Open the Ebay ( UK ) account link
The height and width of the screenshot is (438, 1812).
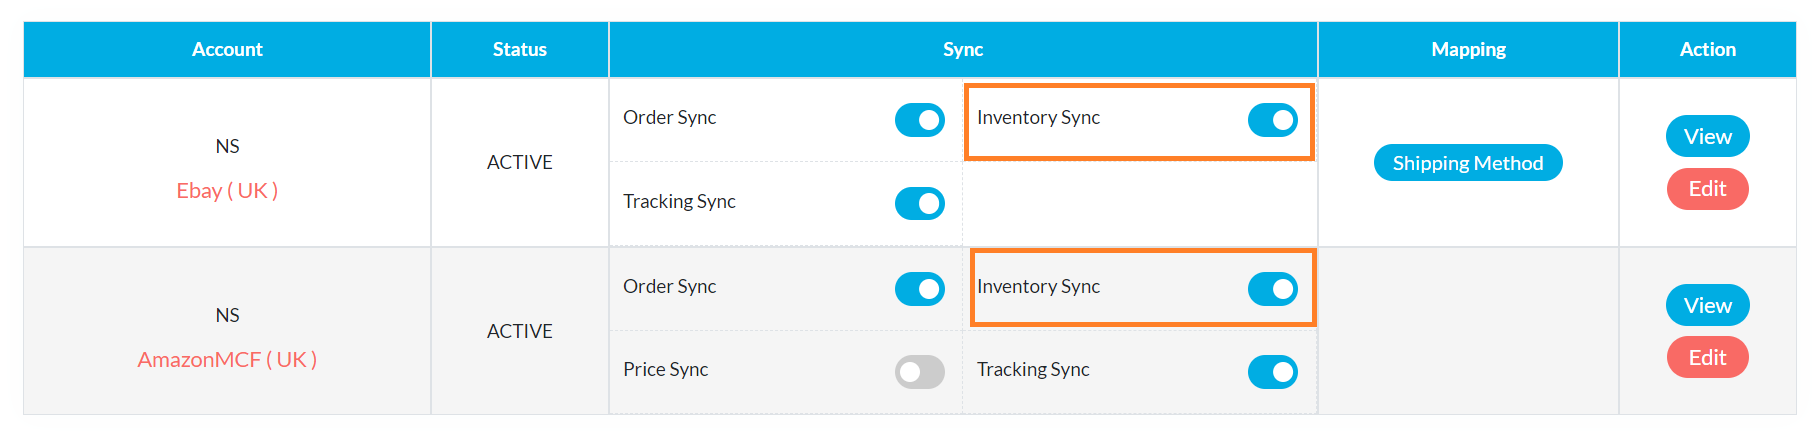pos(227,191)
